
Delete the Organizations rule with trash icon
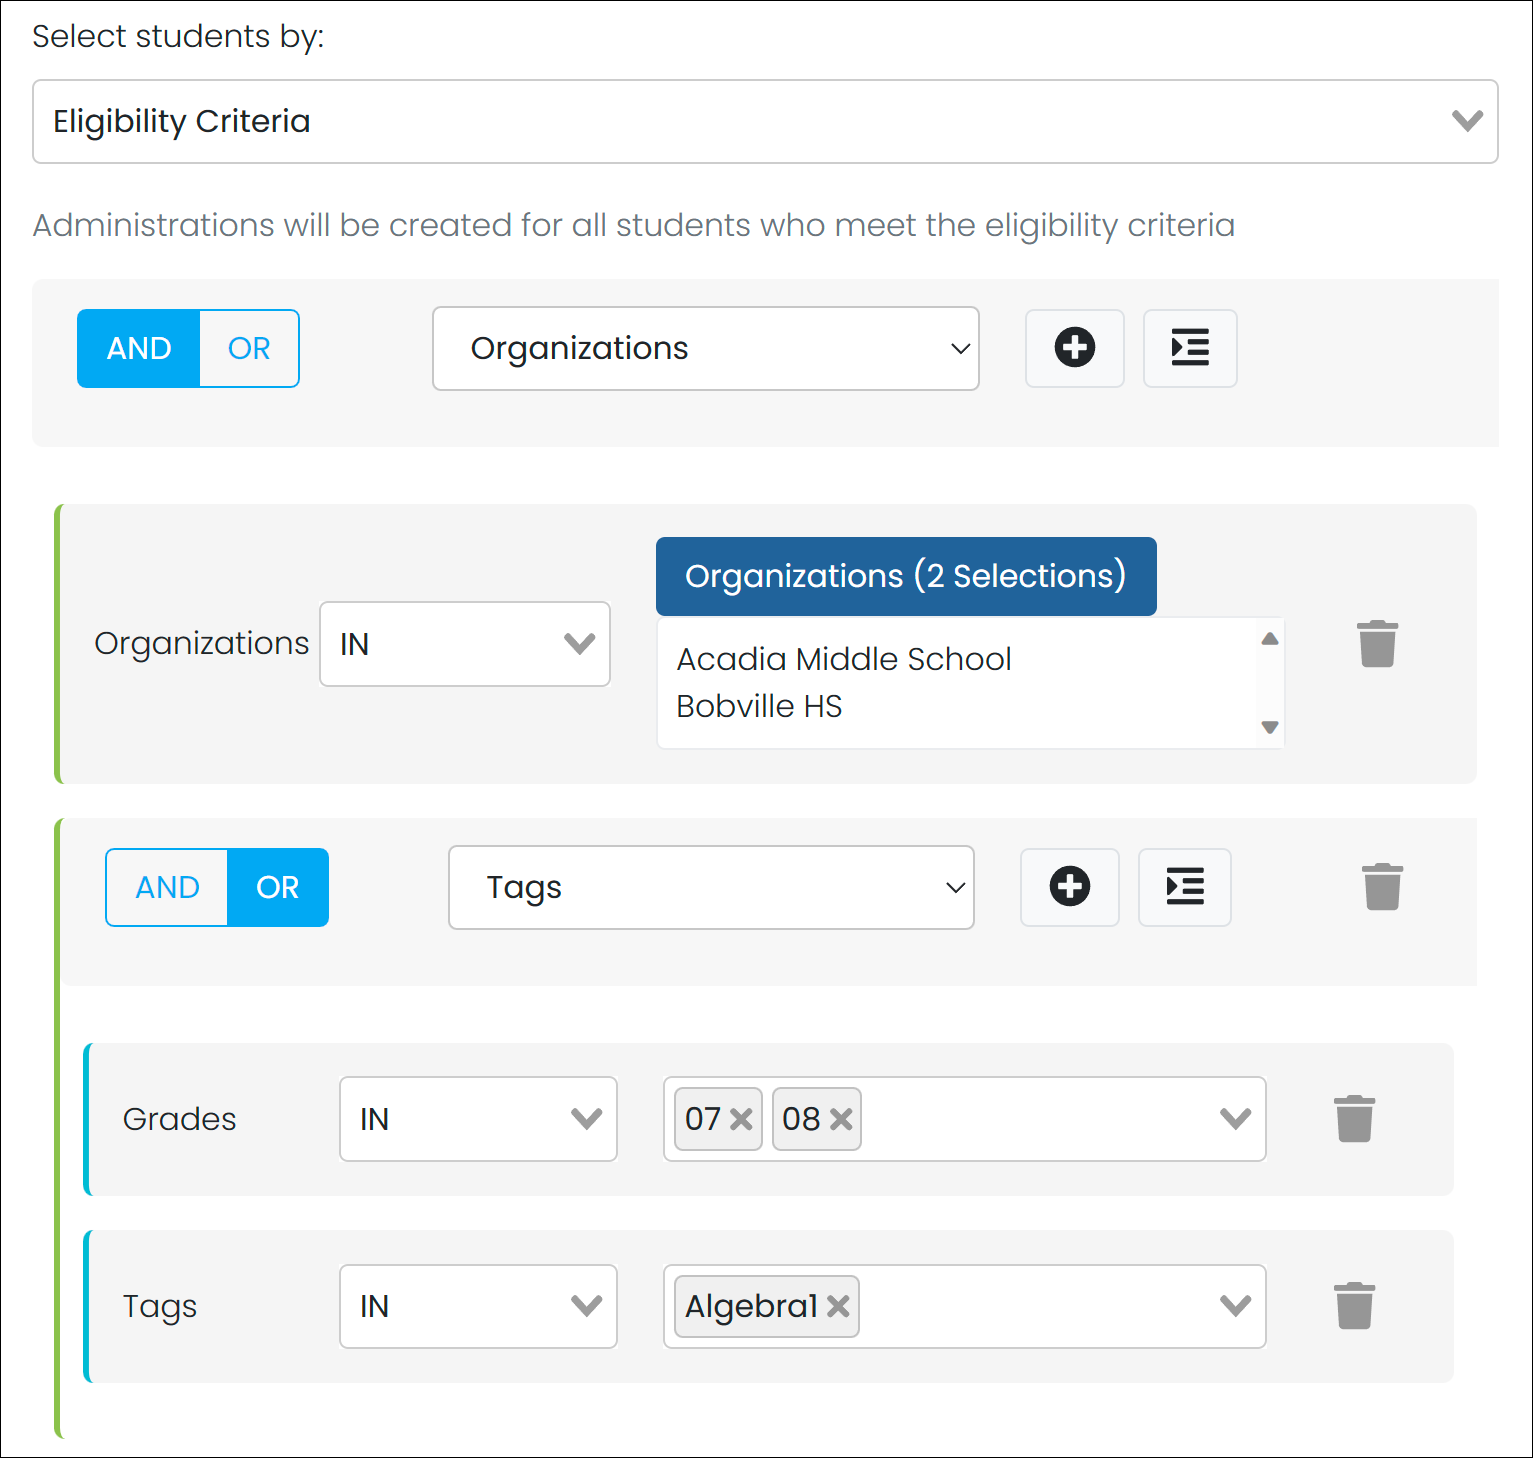pos(1376,644)
